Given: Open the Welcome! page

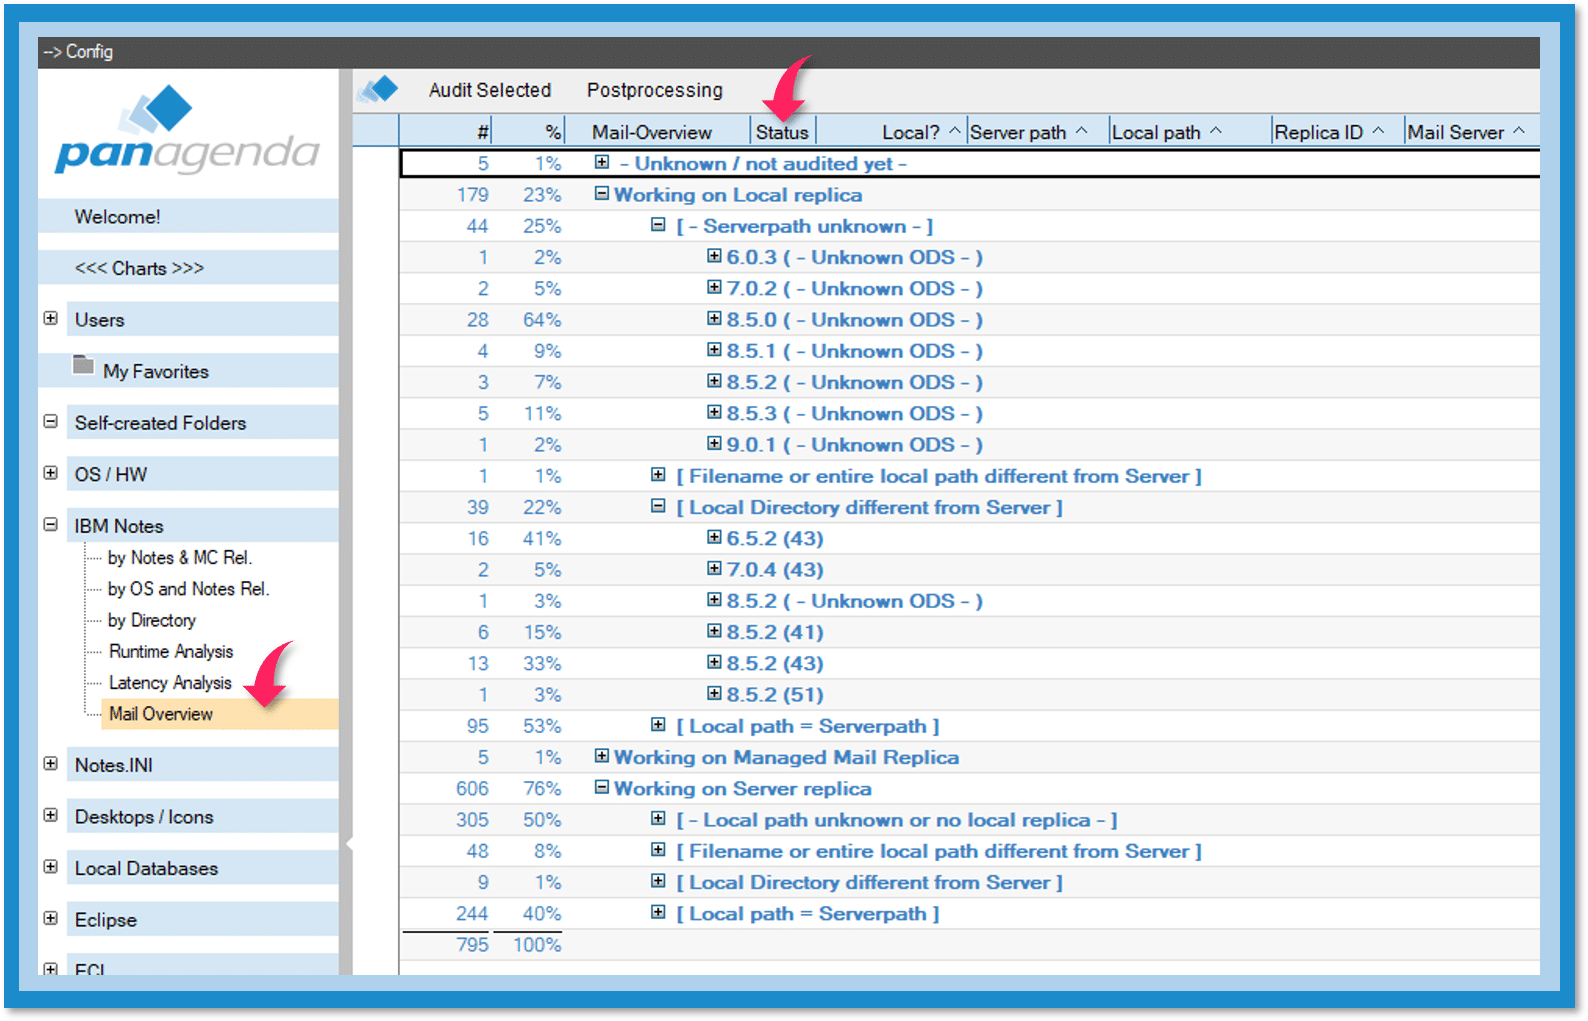Looking at the screenshot, I should coord(117,217).
